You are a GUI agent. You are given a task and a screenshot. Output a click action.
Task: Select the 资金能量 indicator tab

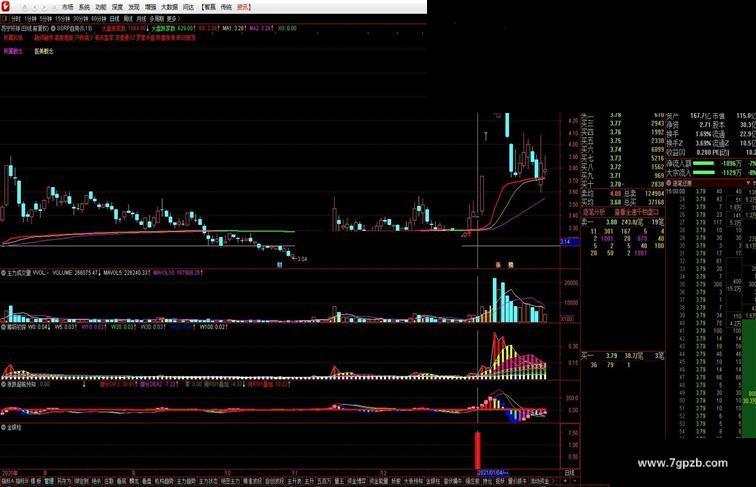(x=378, y=481)
